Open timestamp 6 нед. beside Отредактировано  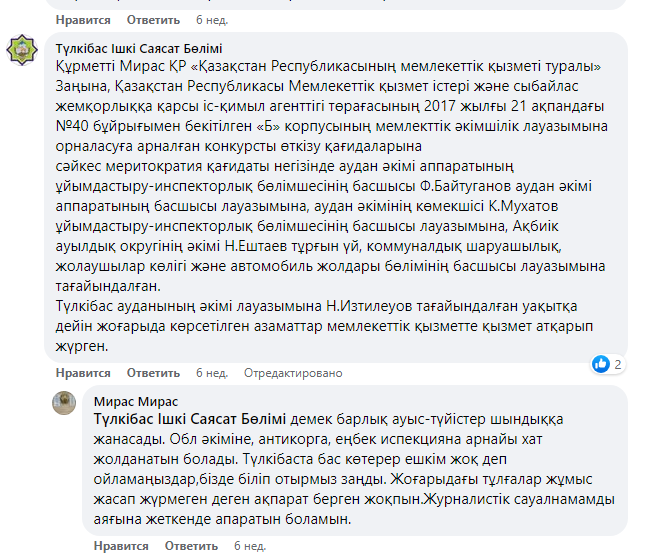coord(211,373)
